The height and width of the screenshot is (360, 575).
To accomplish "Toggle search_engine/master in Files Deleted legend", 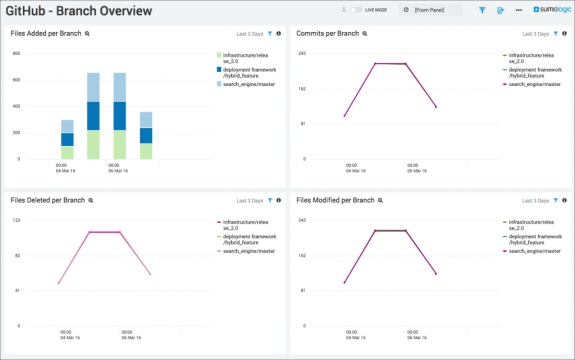I will coord(246,251).
